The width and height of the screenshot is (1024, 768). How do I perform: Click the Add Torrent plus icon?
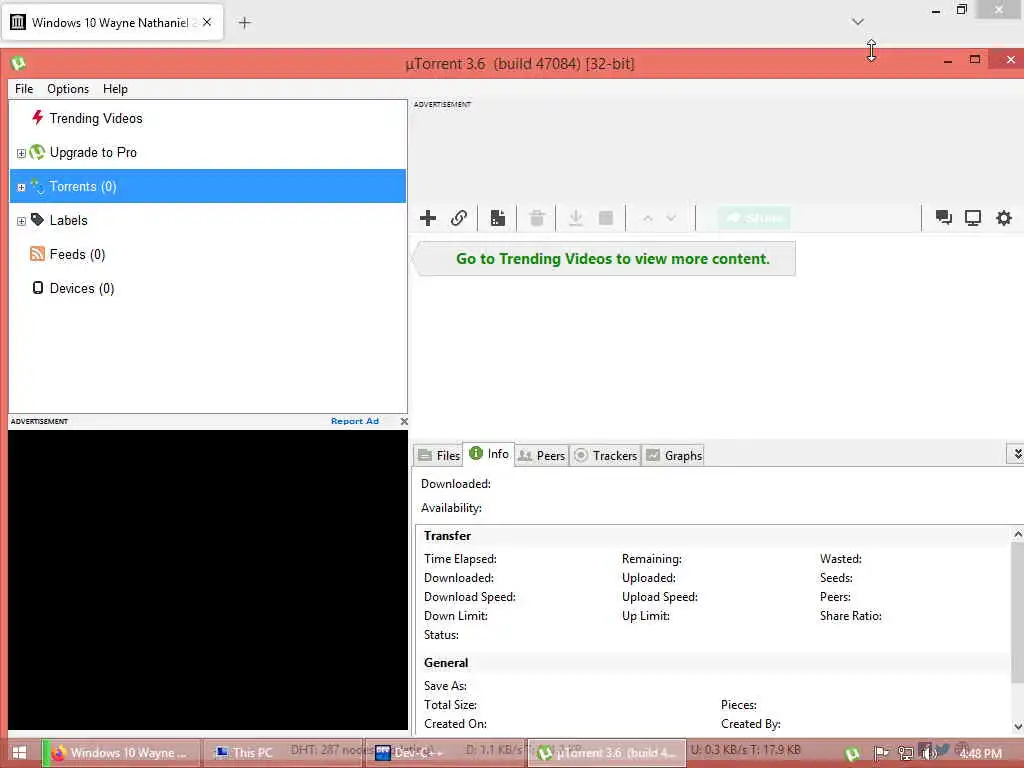(428, 218)
